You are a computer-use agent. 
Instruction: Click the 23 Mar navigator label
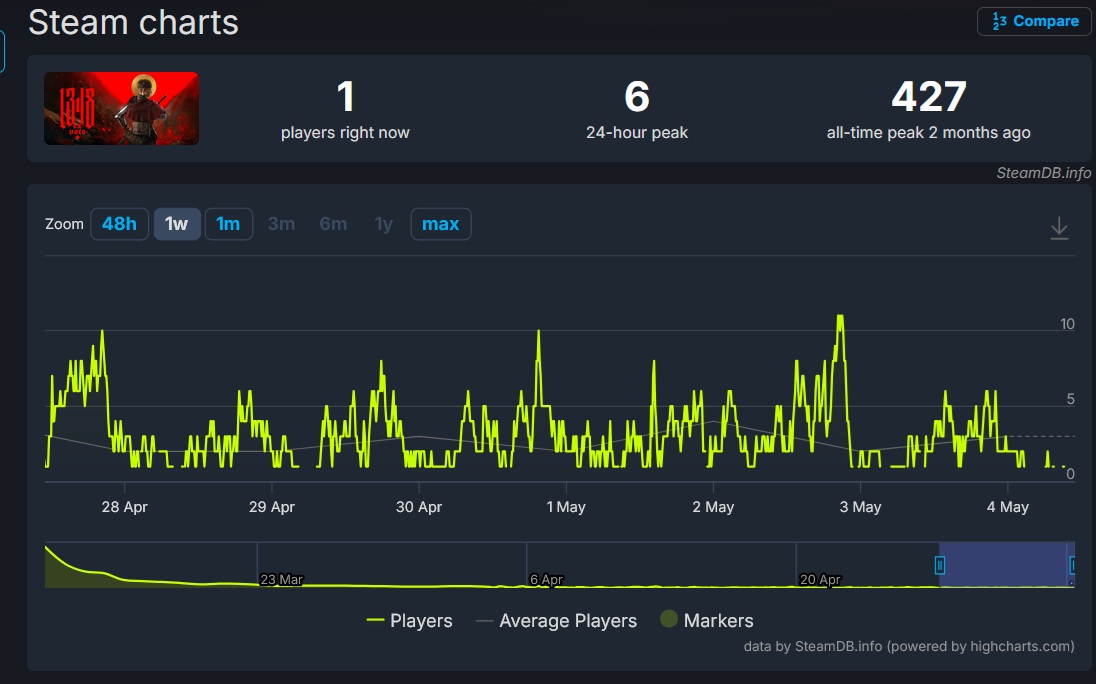282,579
